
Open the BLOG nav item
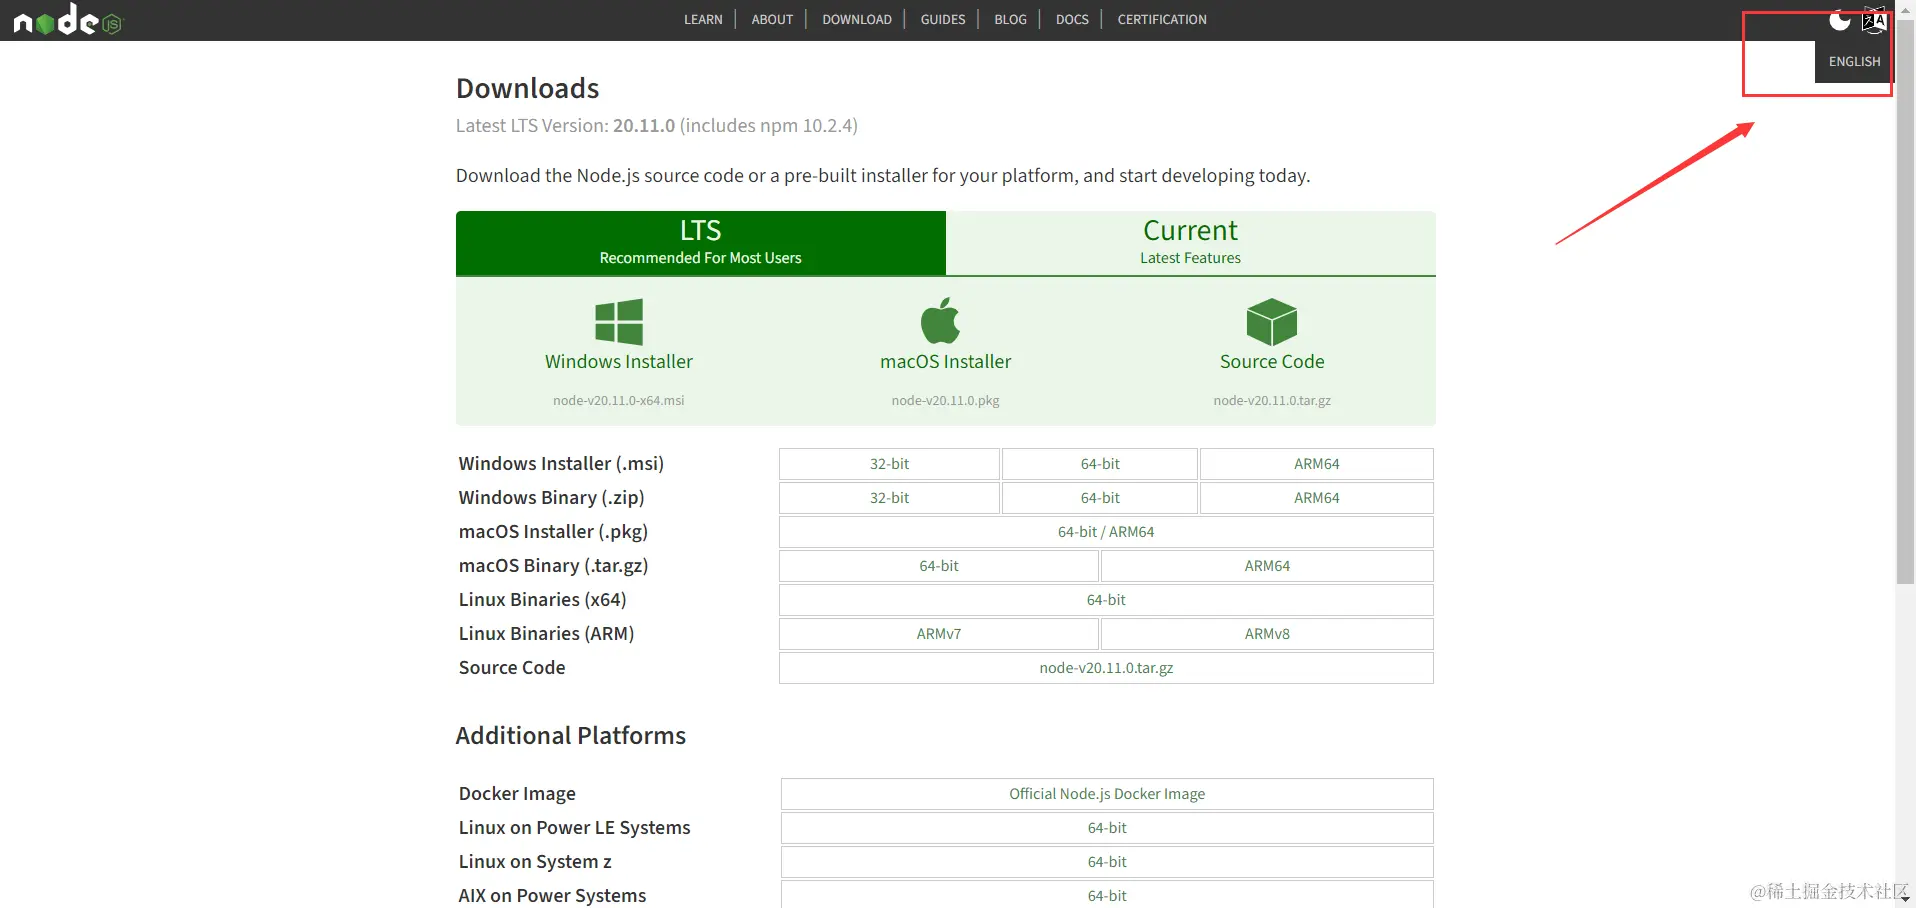click(x=1010, y=20)
